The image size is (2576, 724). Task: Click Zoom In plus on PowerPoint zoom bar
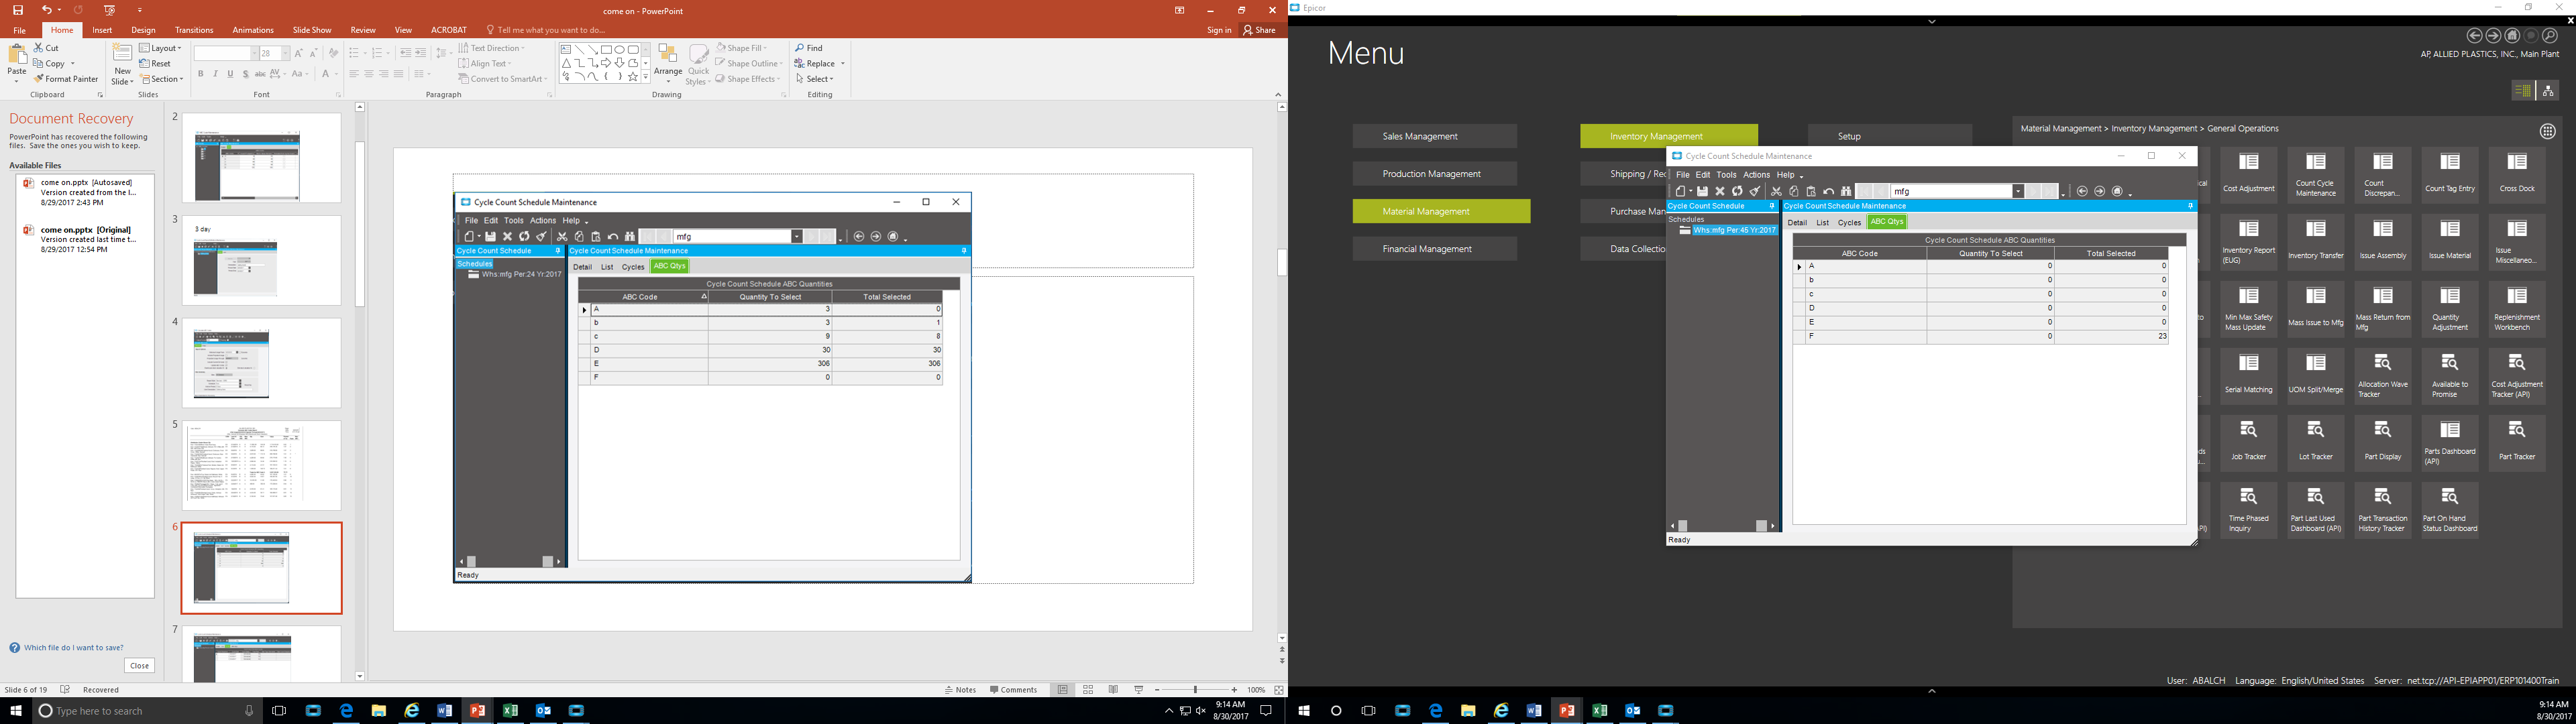(1234, 690)
